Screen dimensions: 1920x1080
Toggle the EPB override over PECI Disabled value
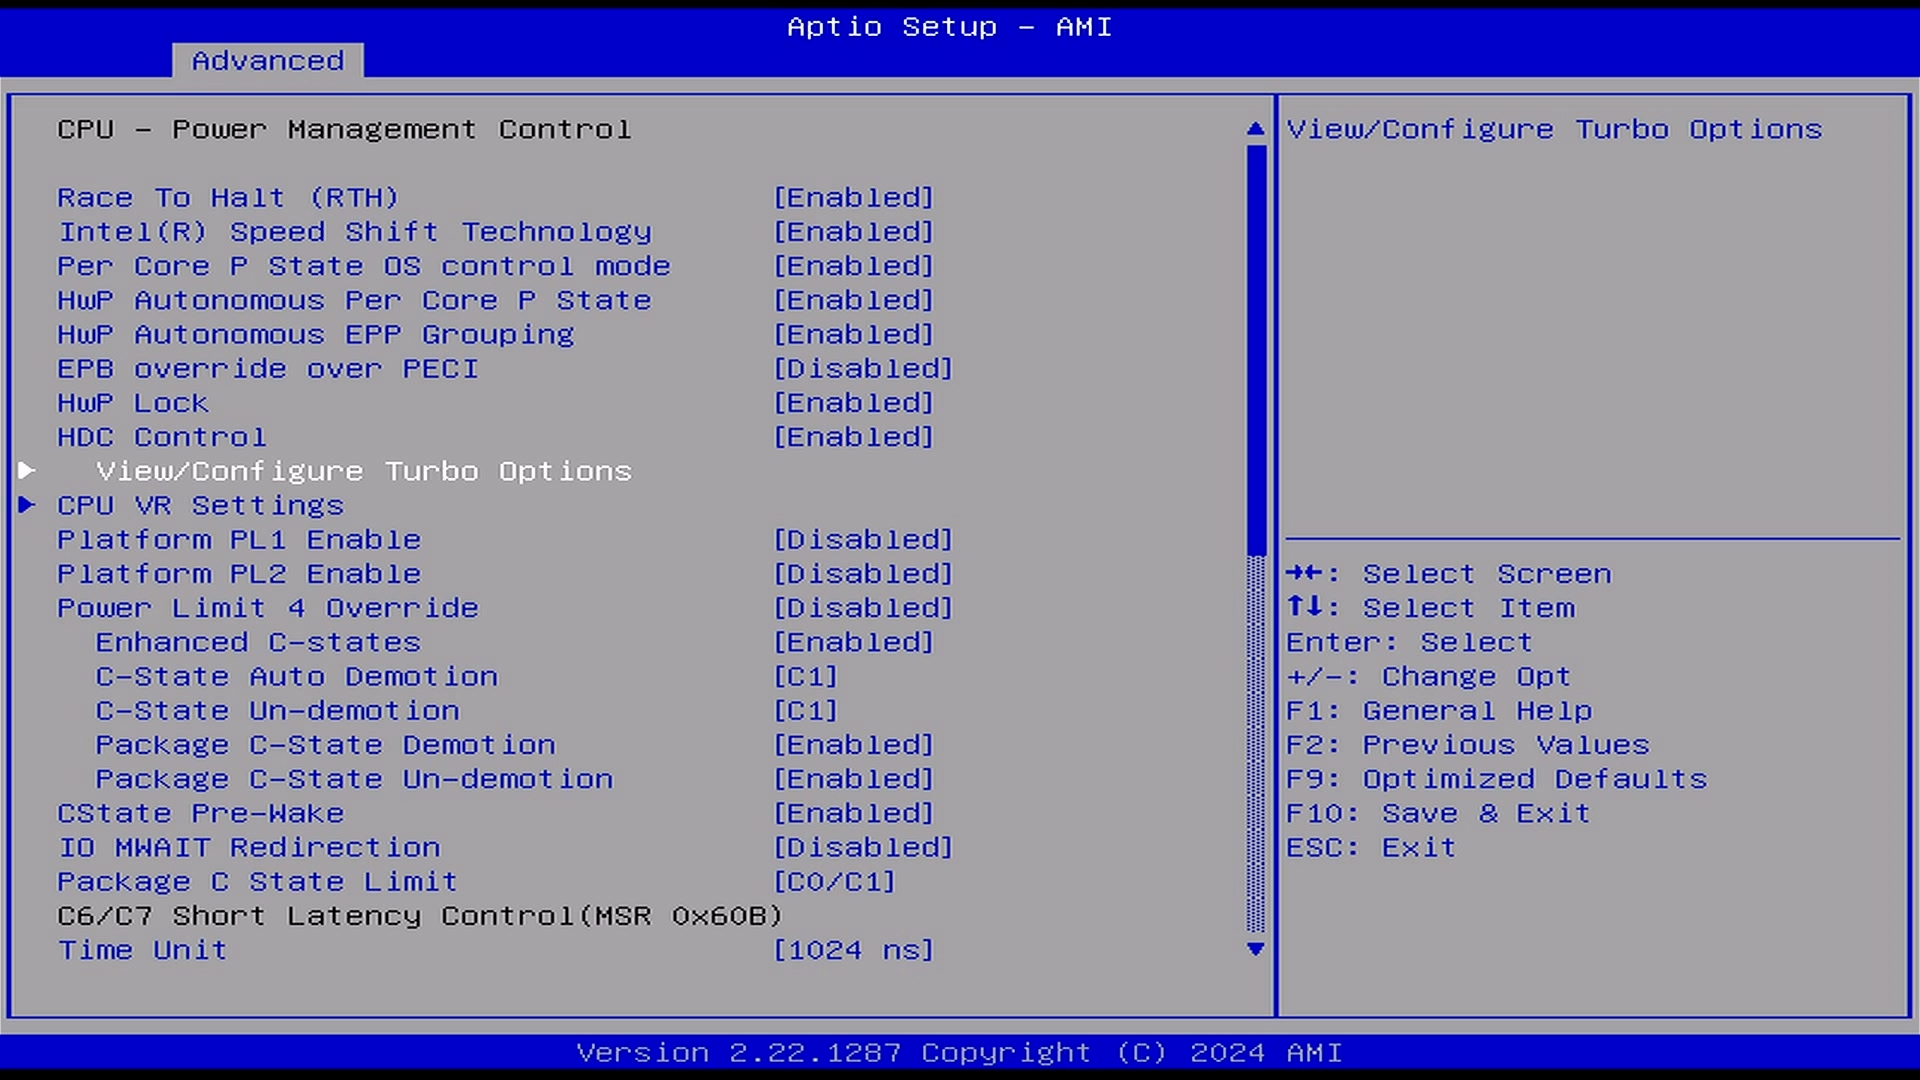(862, 369)
